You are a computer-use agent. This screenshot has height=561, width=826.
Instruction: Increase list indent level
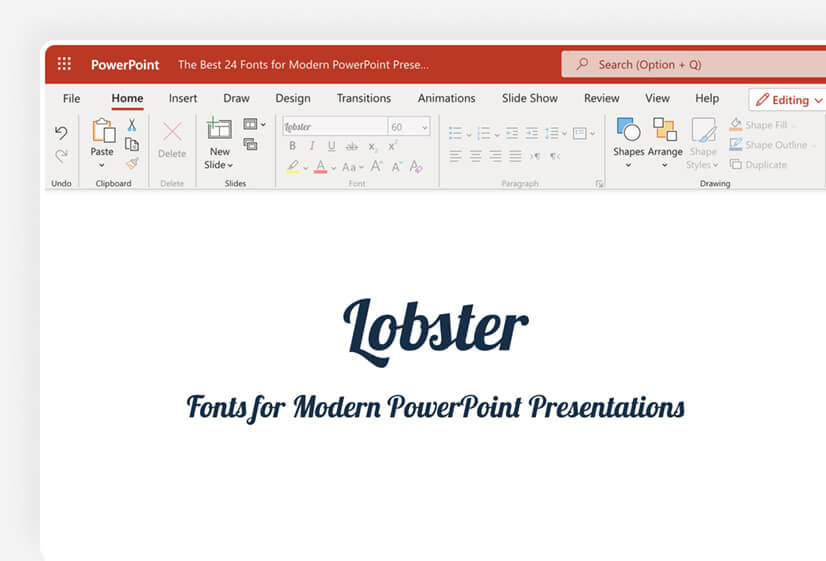tap(532, 133)
